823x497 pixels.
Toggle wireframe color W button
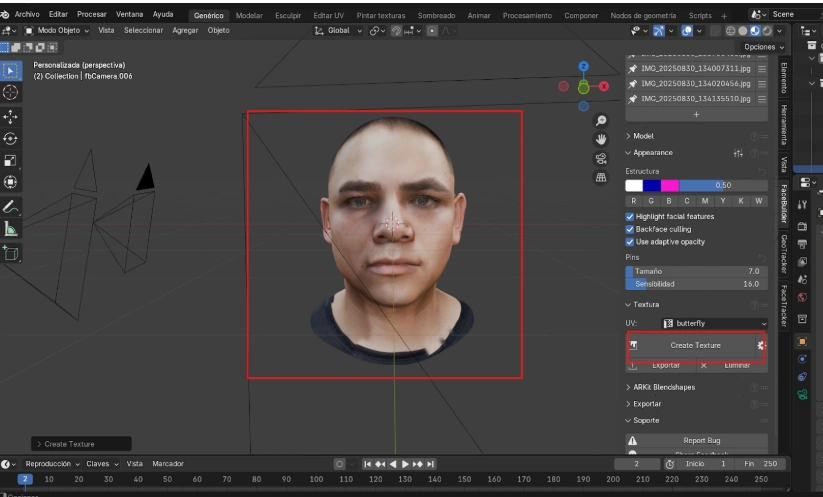(758, 201)
